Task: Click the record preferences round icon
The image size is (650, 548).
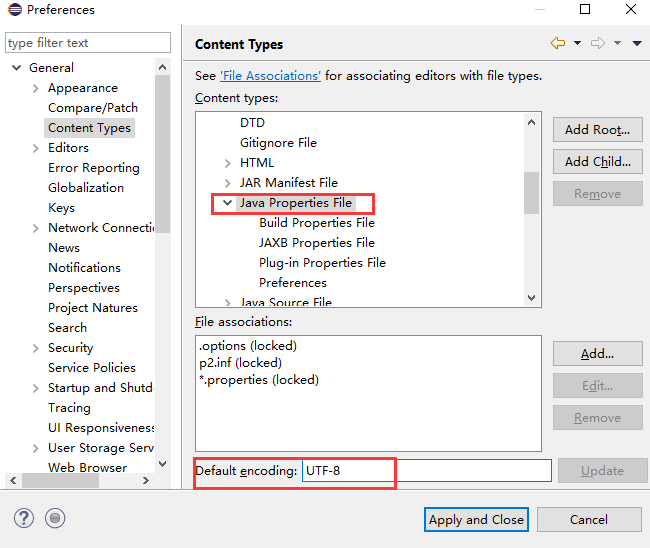Action: pos(55,518)
